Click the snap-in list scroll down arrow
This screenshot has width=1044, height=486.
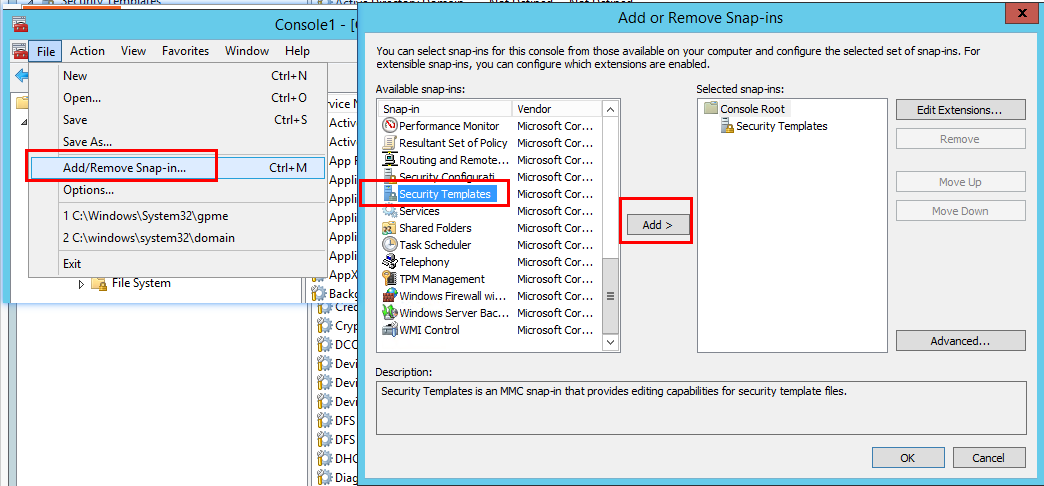[x=610, y=342]
